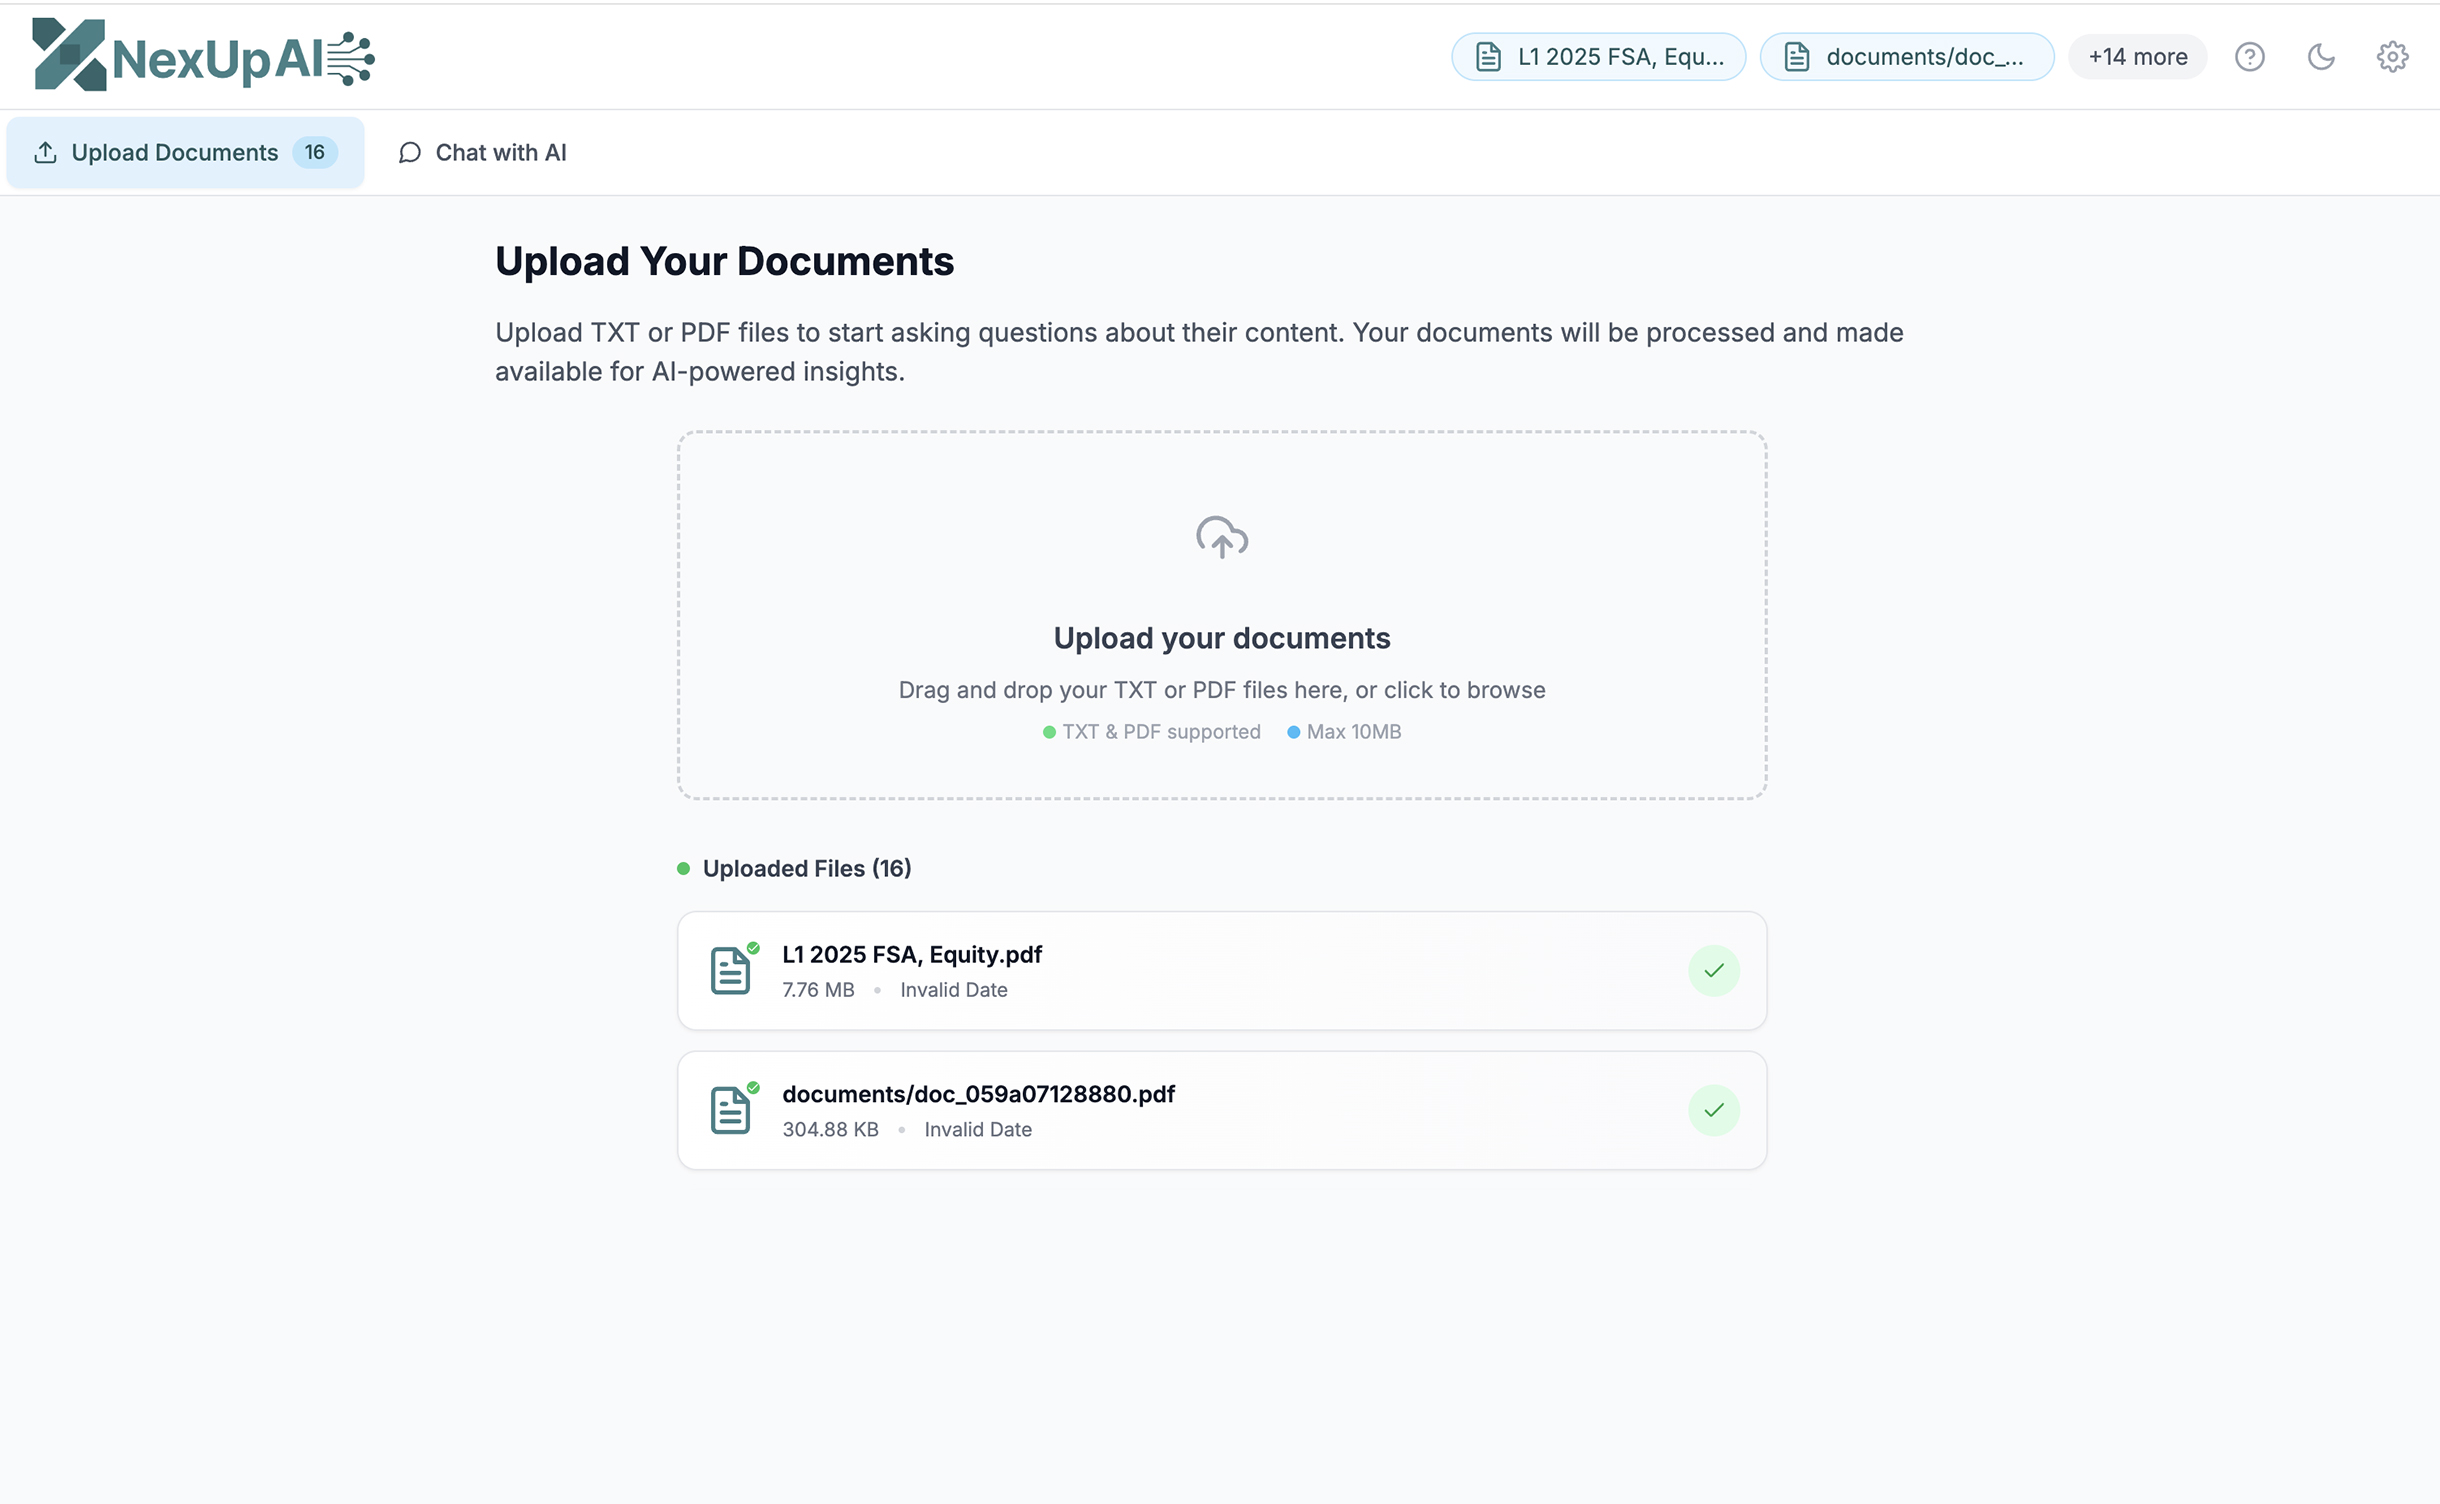Click the 7.76 MB file size
2440x1504 pixels.
point(817,990)
